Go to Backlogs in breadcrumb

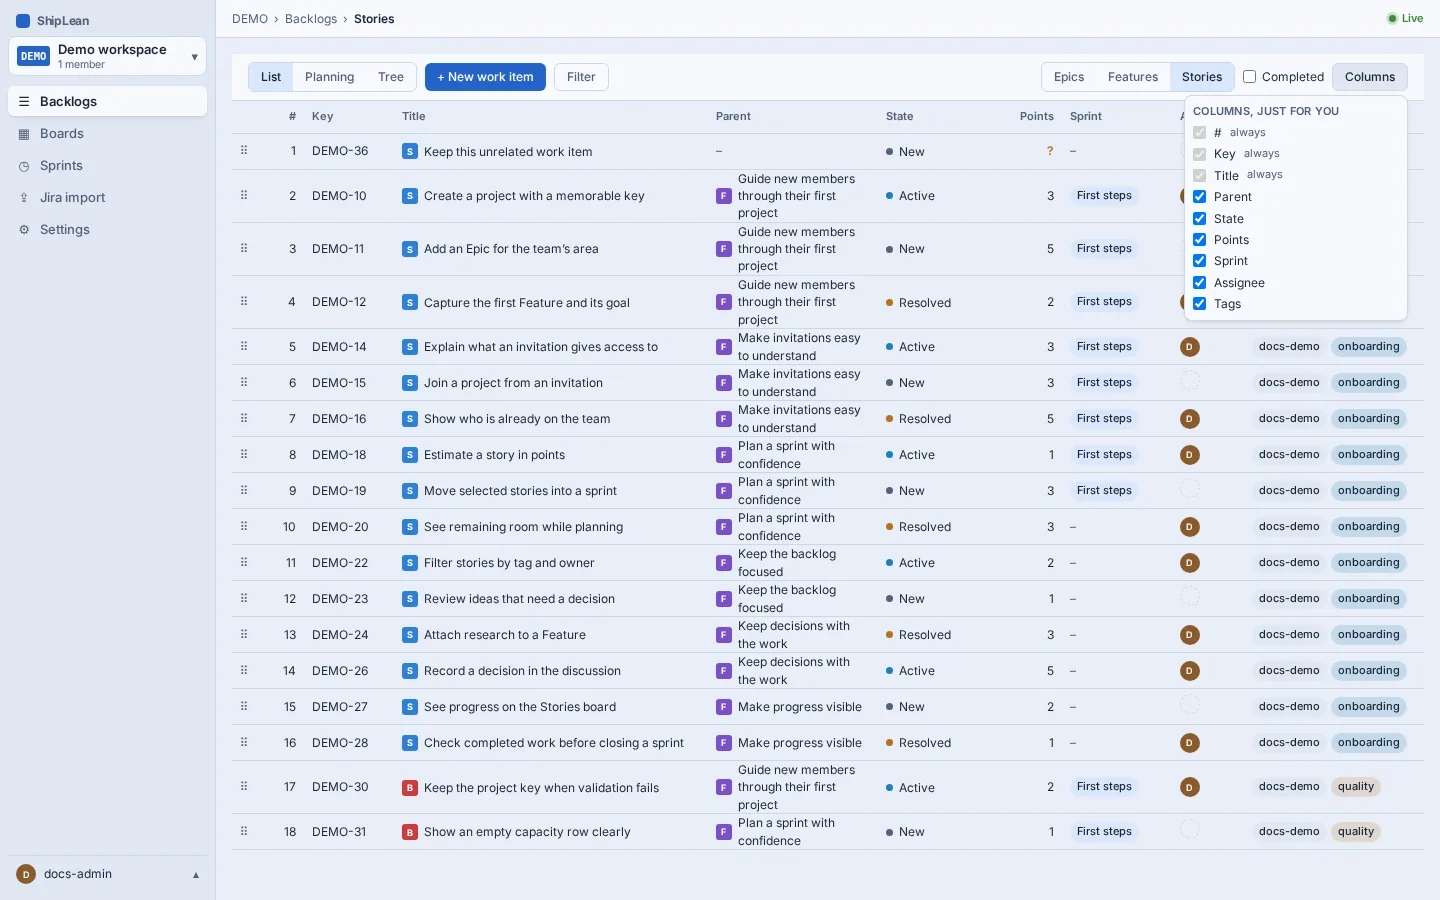pos(311,19)
